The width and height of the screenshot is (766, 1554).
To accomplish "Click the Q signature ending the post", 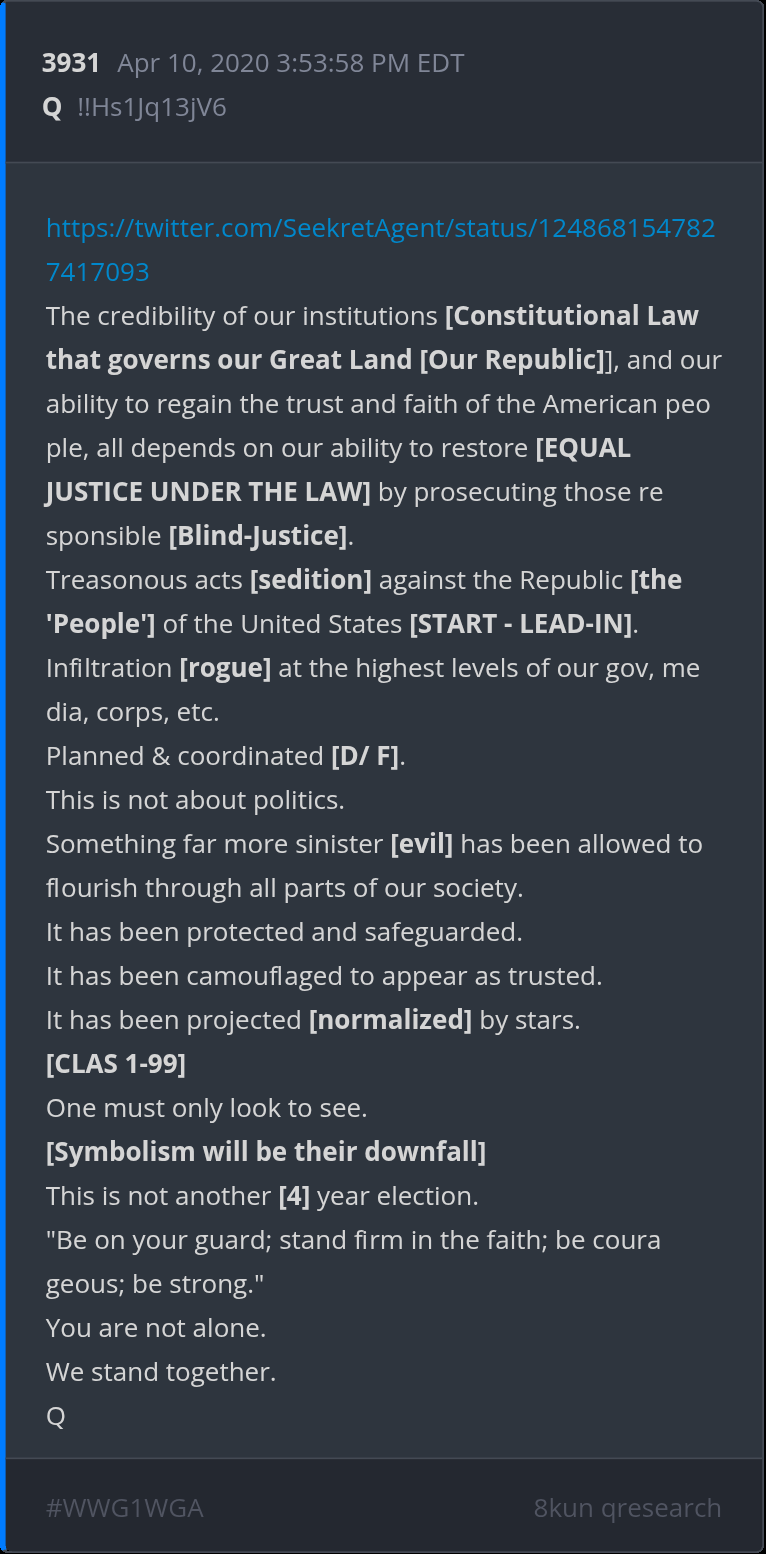I will click(56, 1416).
